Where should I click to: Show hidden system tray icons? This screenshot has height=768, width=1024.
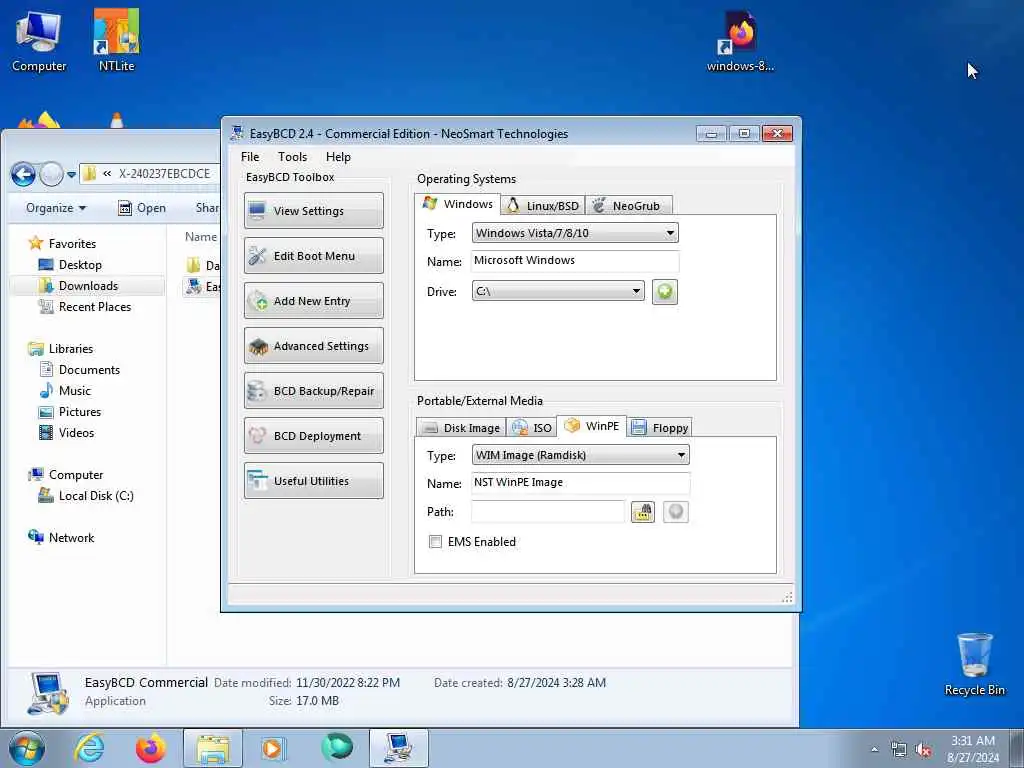[874, 750]
